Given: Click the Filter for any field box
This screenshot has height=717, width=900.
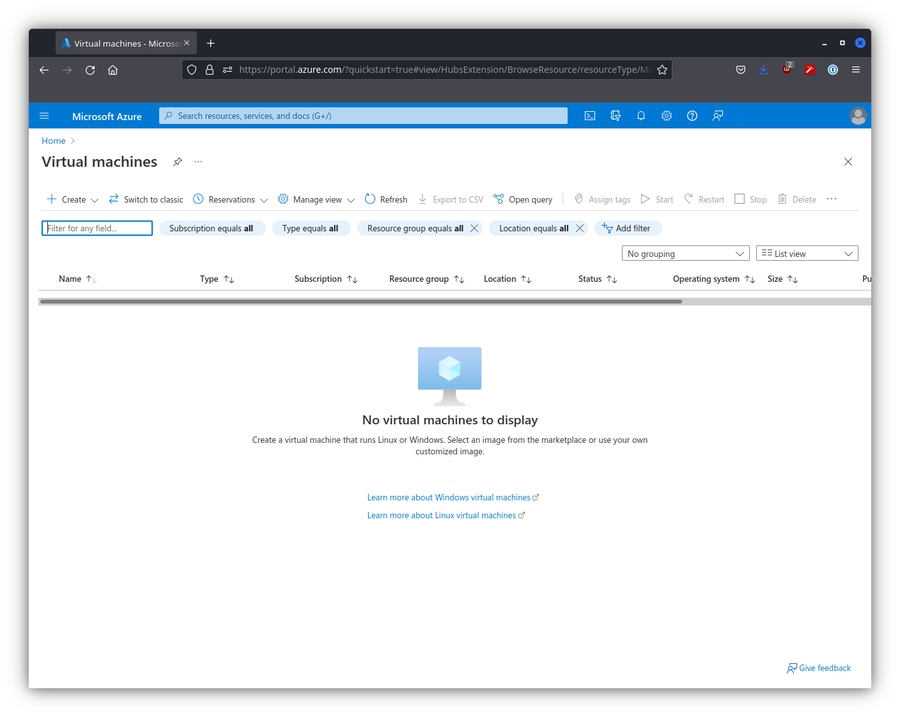Looking at the screenshot, I should pos(97,228).
